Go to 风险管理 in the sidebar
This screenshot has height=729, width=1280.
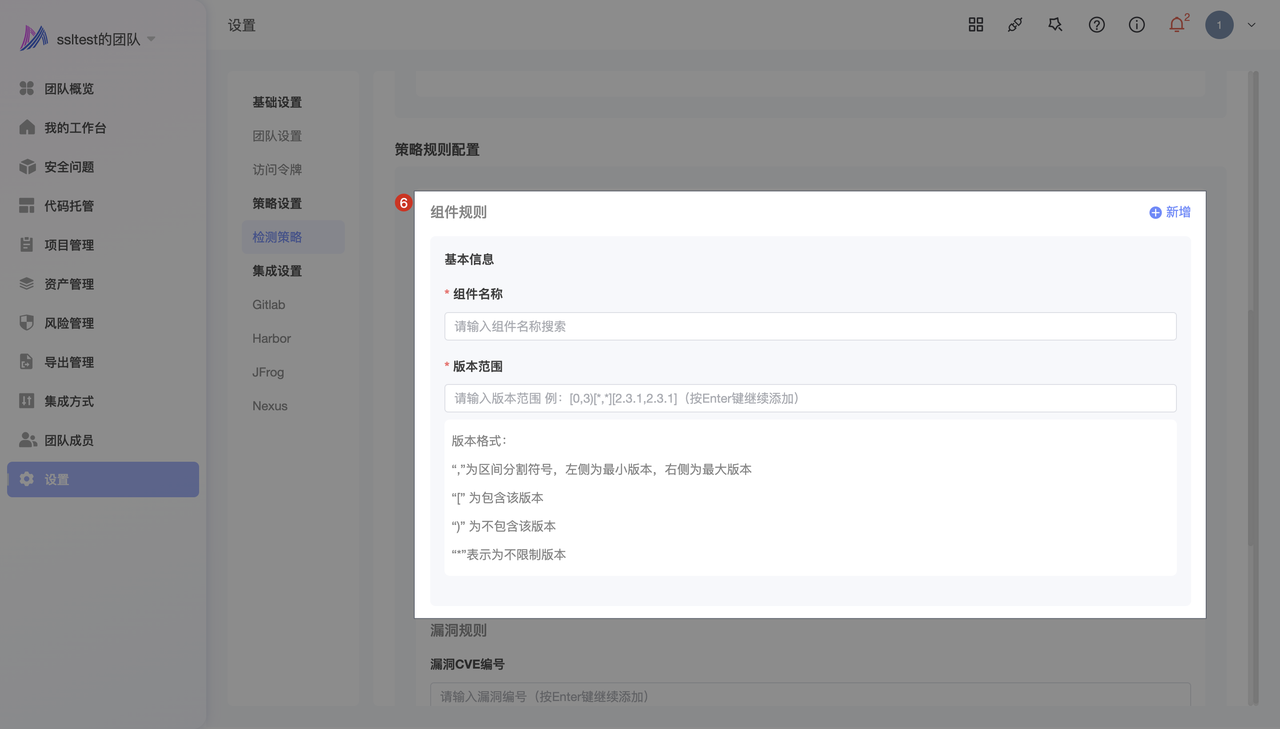[68, 323]
